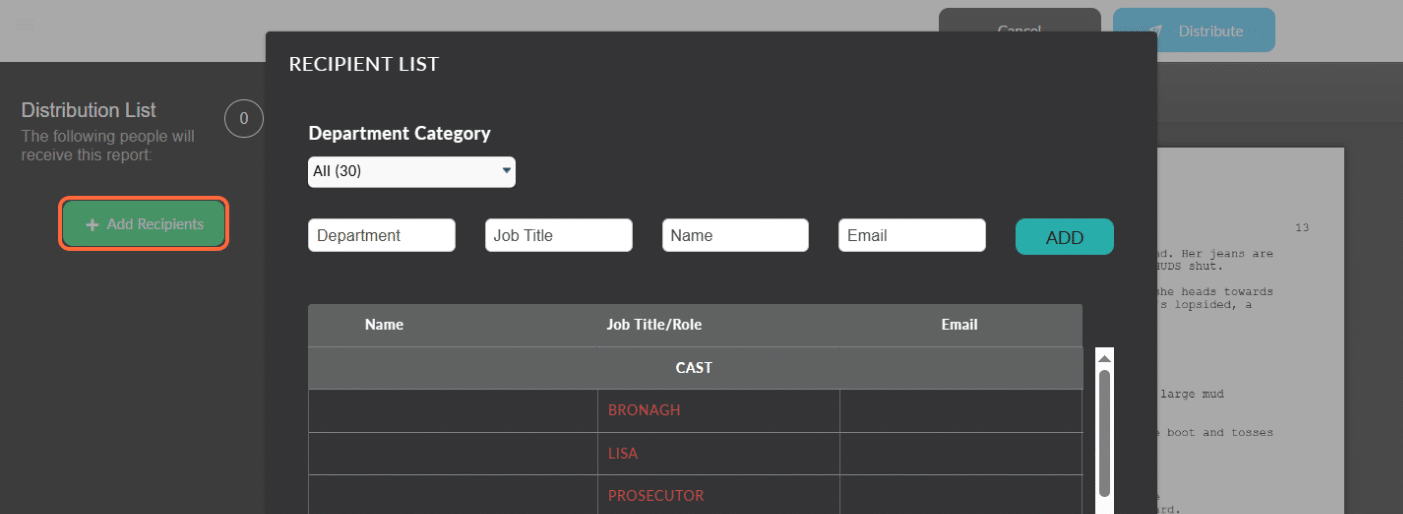Focus the Department input field
This screenshot has height=514, width=1403.
pyautogui.click(x=382, y=235)
